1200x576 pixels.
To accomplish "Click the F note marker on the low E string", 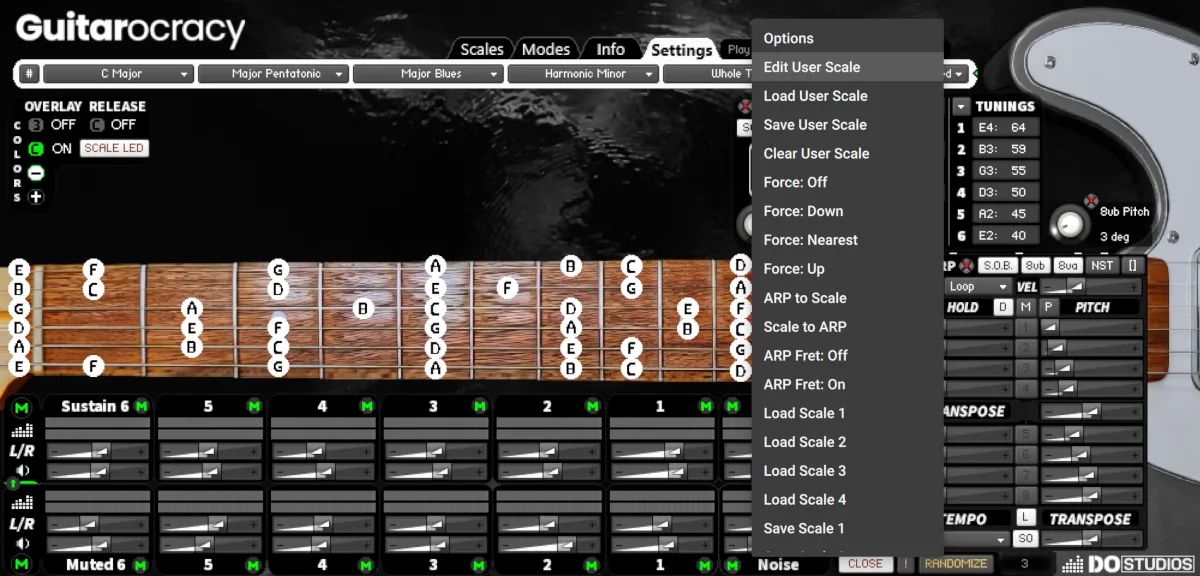I will [93, 367].
